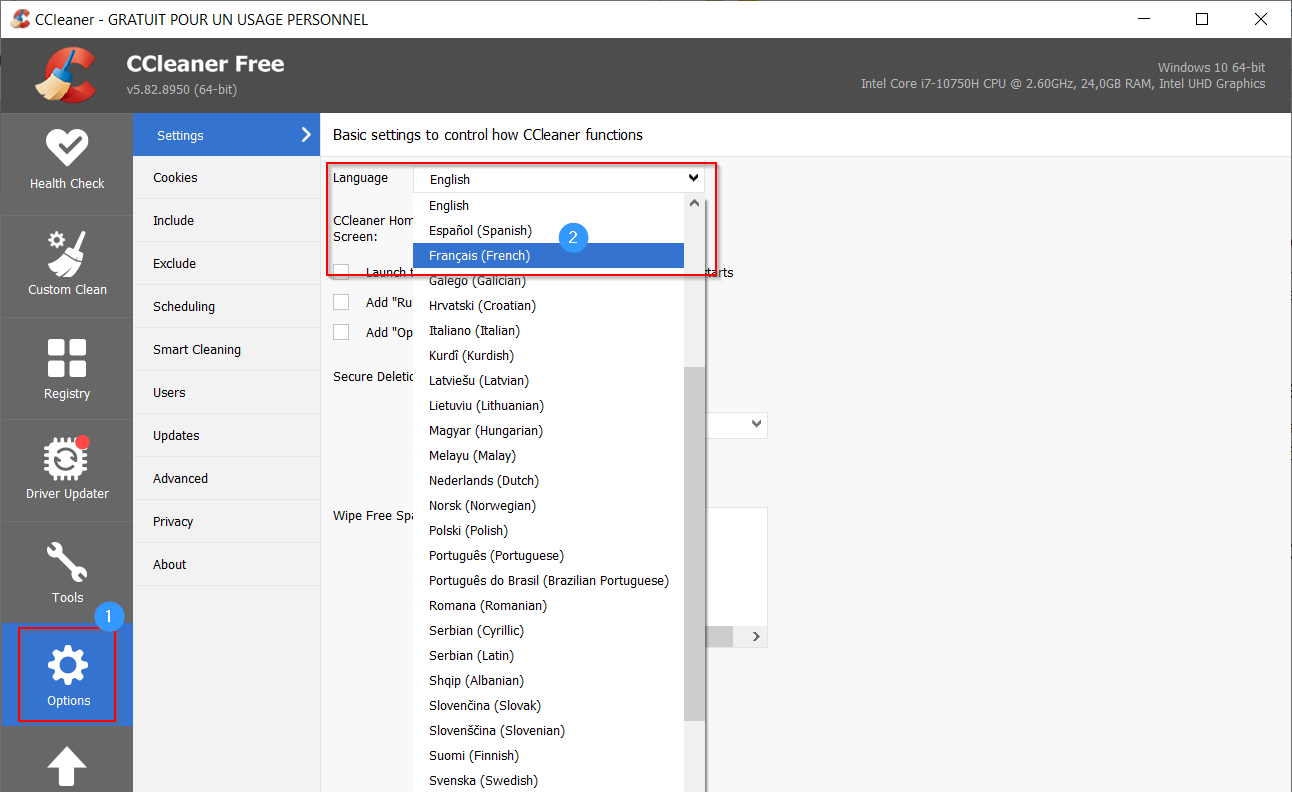The height and width of the screenshot is (792, 1292).
Task: Choose Latviešu (Latvian) option
Action: (x=549, y=381)
